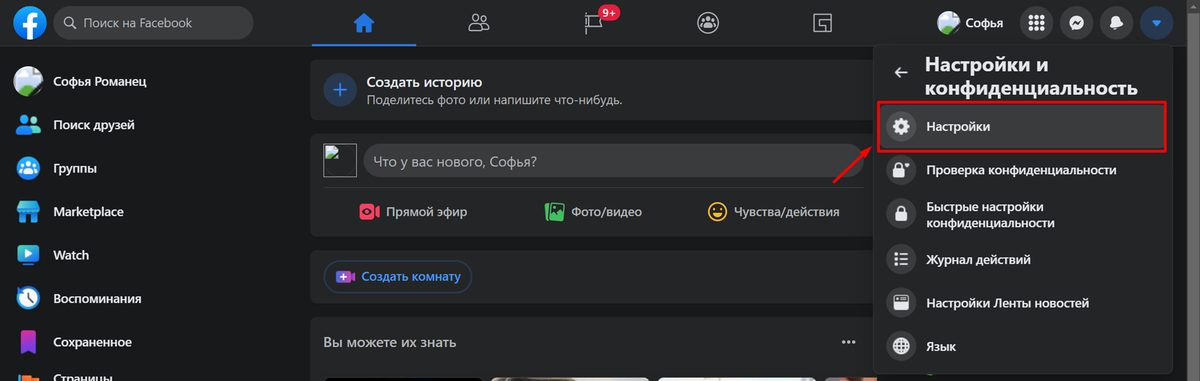Viewport: 1200px width, 381px height.
Task: Open three-dot options for Вы можете их знать
Action: pyautogui.click(x=848, y=342)
